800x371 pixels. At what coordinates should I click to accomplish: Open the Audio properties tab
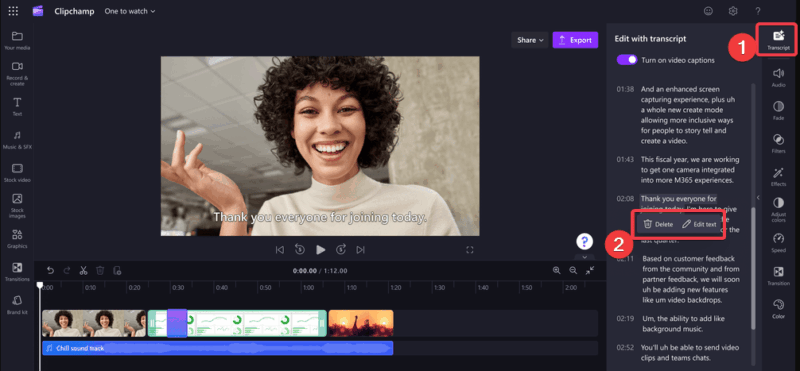778,78
